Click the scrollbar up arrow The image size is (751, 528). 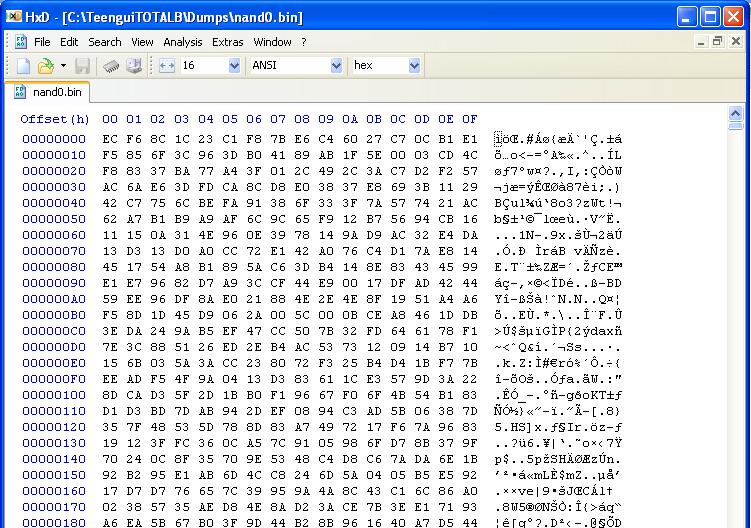click(736, 114)
